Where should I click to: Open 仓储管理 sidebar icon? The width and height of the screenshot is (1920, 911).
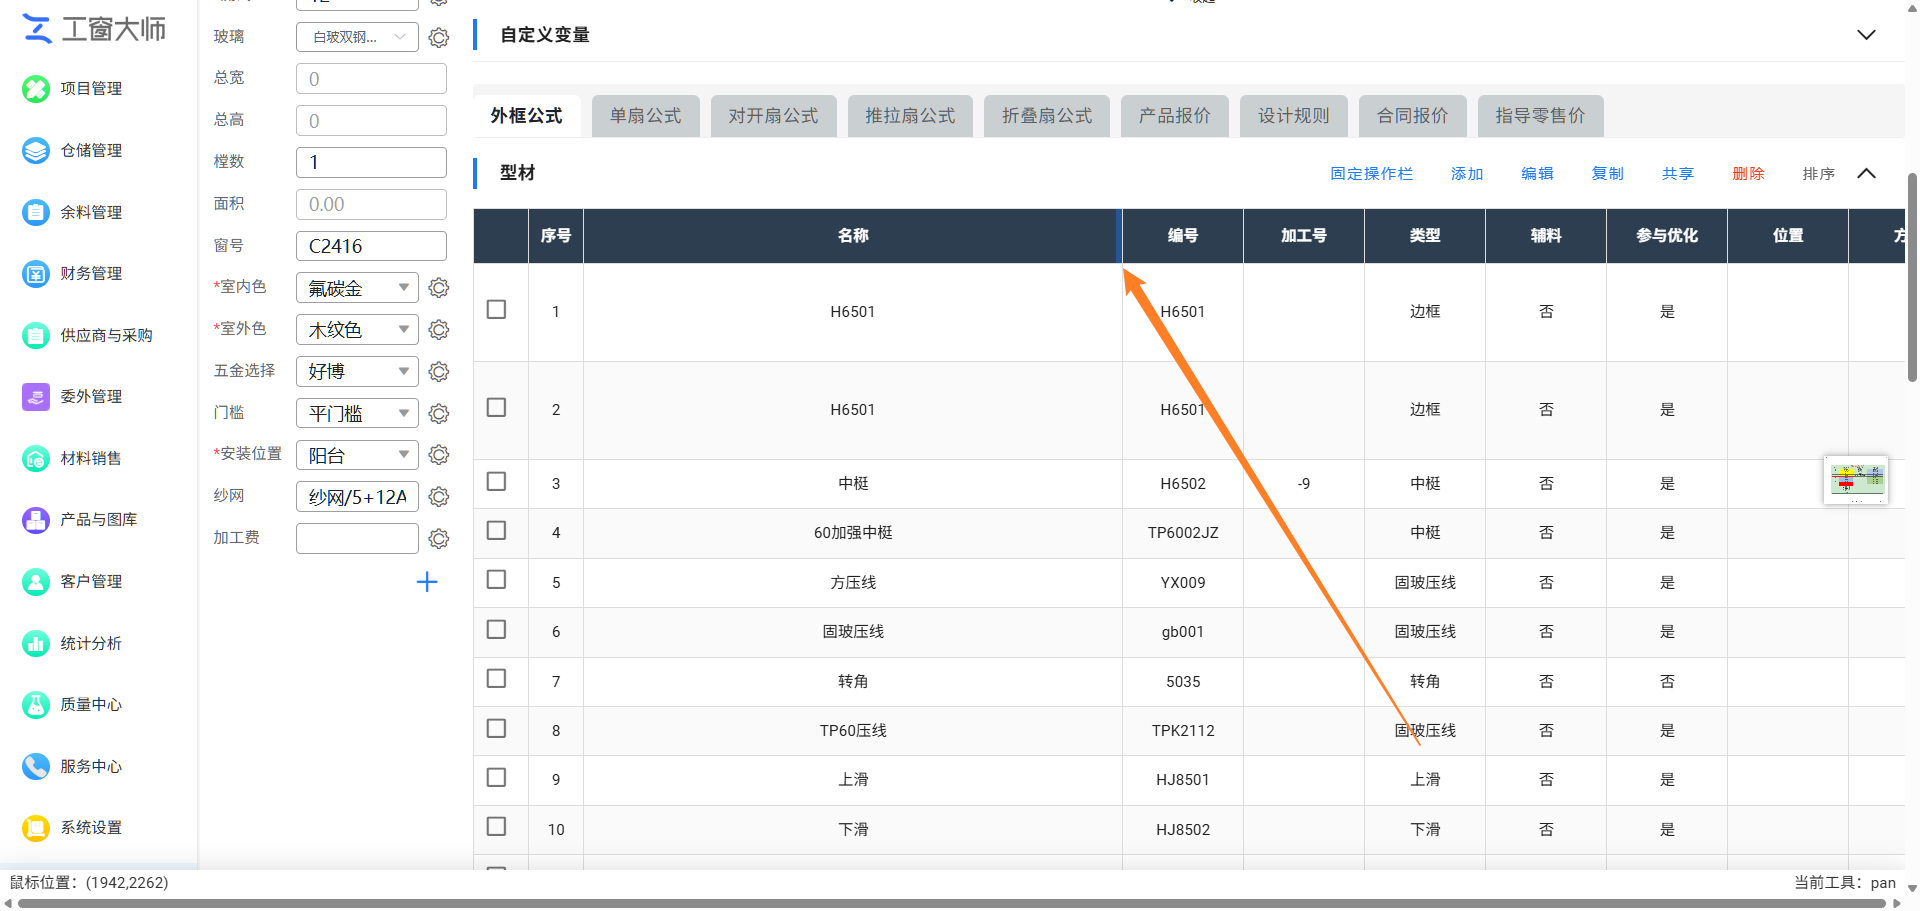36,151
